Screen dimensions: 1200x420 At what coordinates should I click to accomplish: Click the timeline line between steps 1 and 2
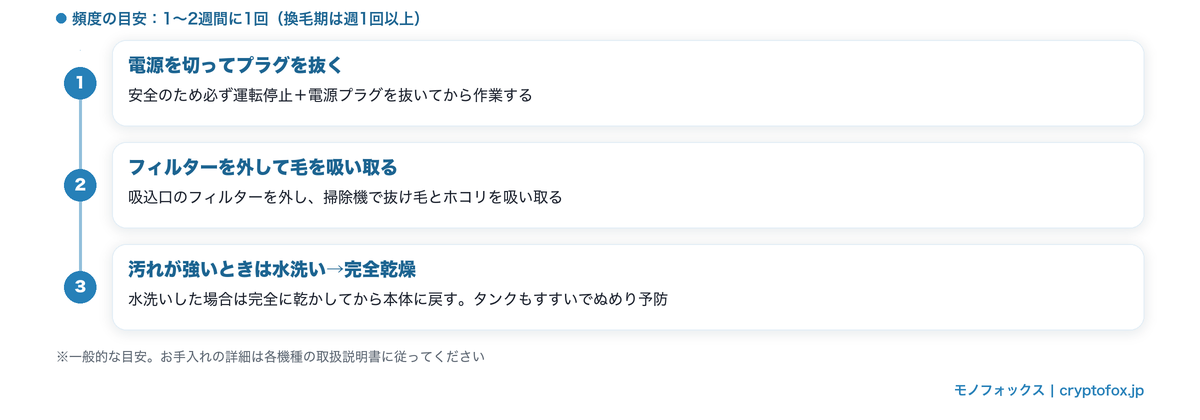(80, 134)
